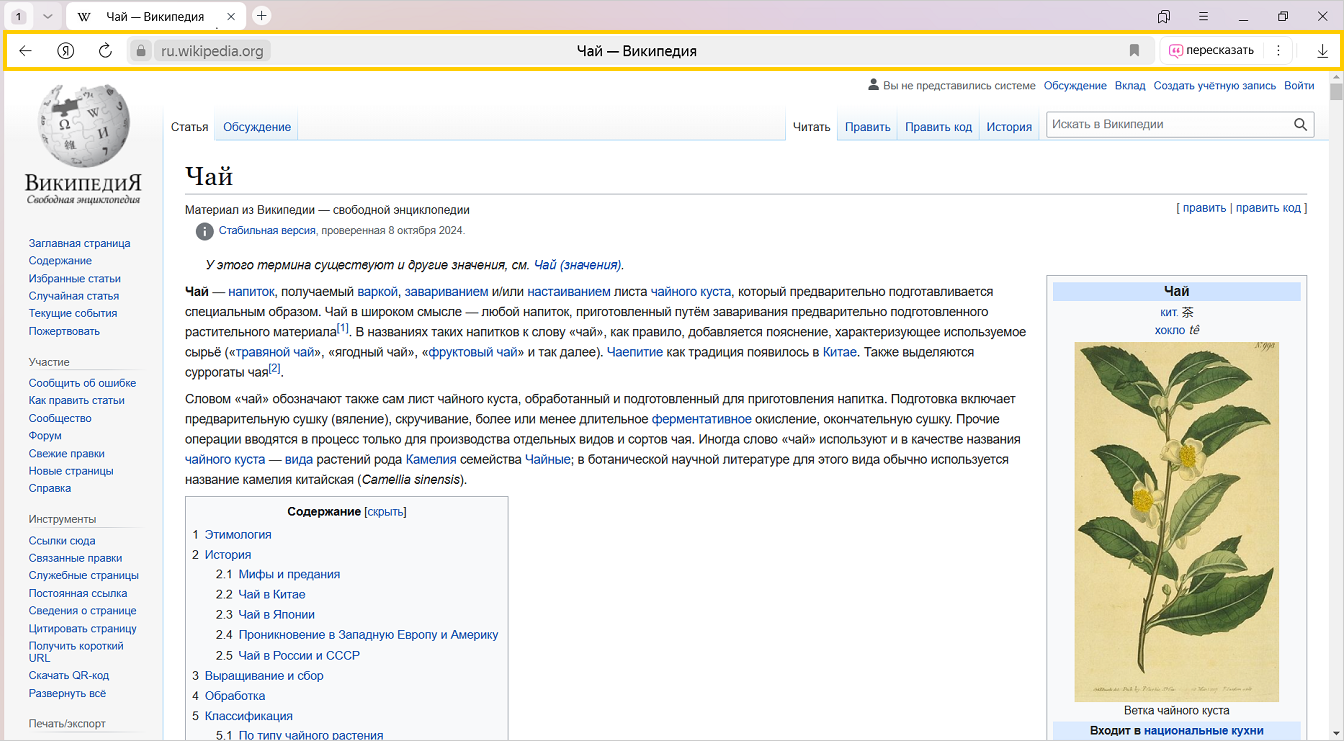Open the Yandex home button
Viewport: 1344px width, 741px height.
click(66, 51)
